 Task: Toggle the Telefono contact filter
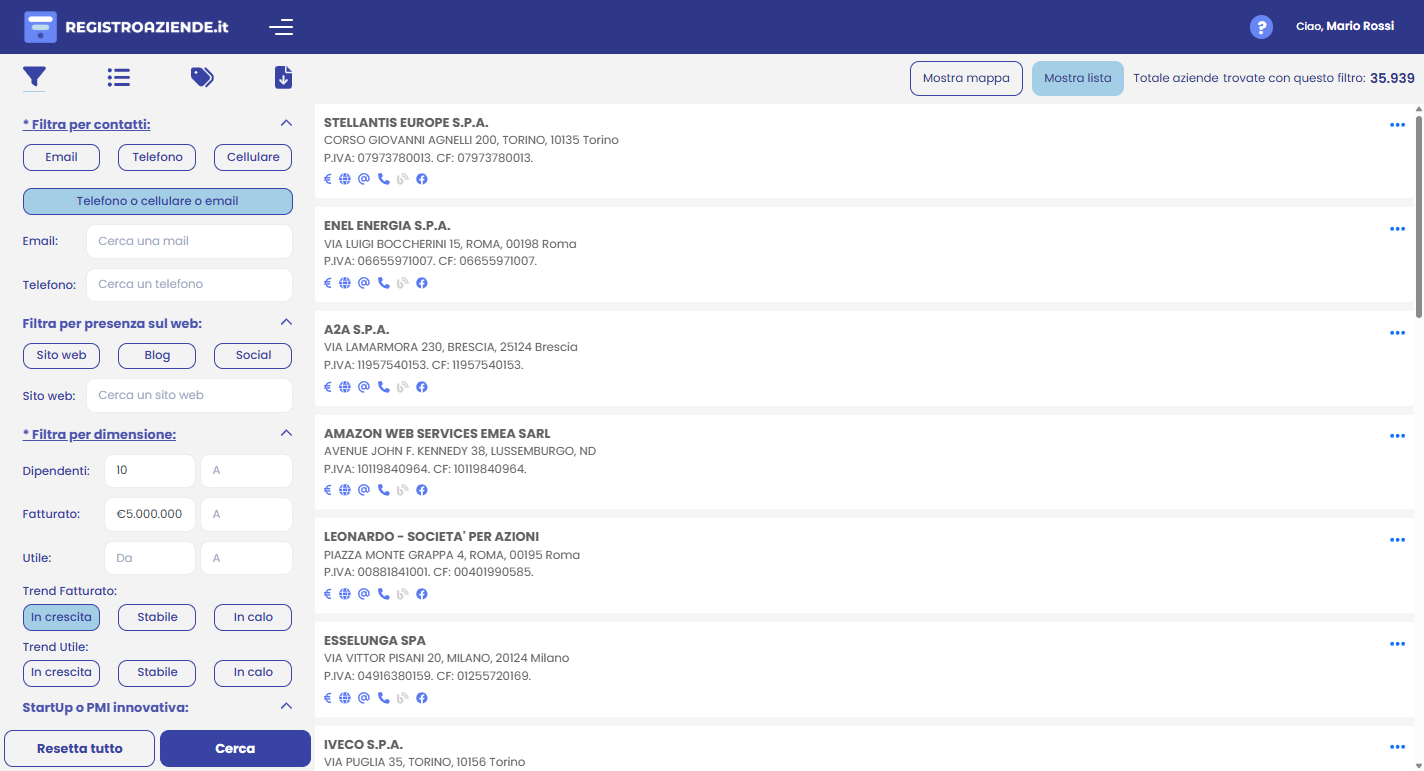coord(157,157)
